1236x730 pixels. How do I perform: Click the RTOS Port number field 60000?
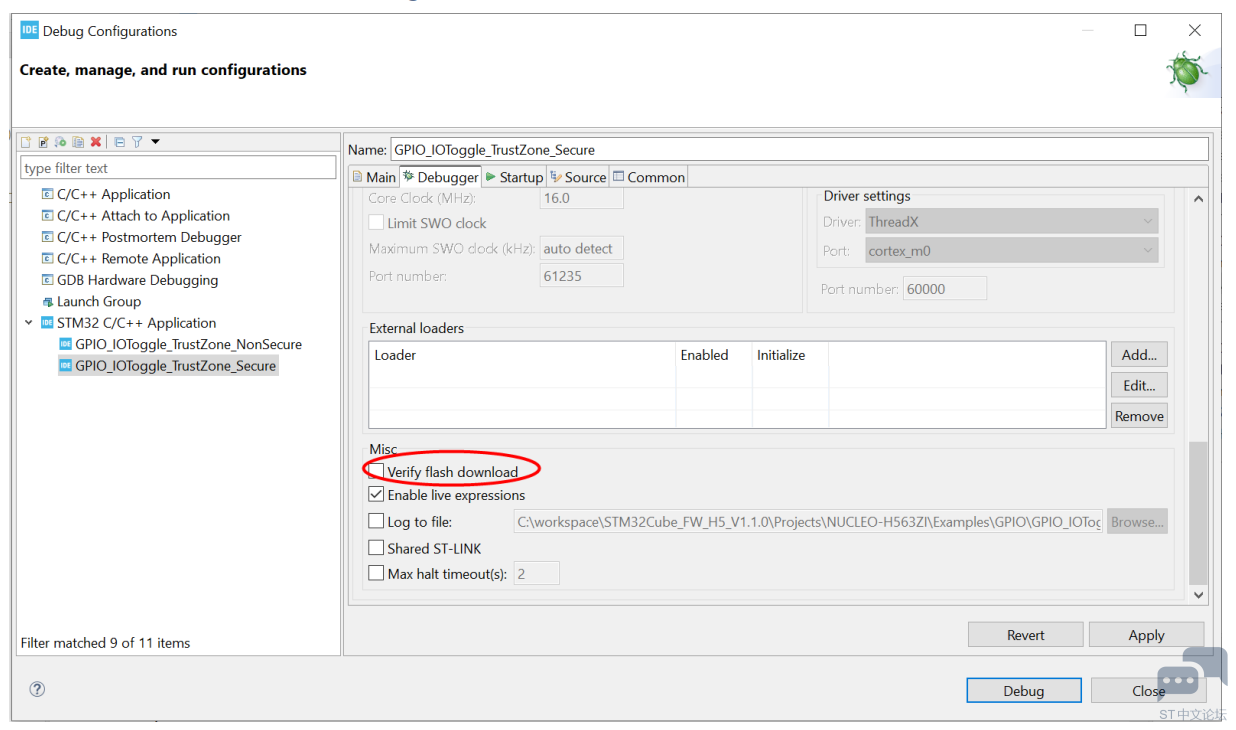(944, 289)
